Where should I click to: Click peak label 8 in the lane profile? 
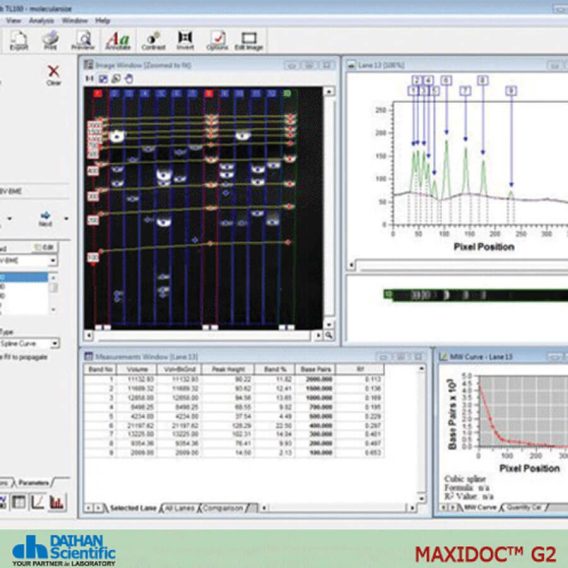483,80
